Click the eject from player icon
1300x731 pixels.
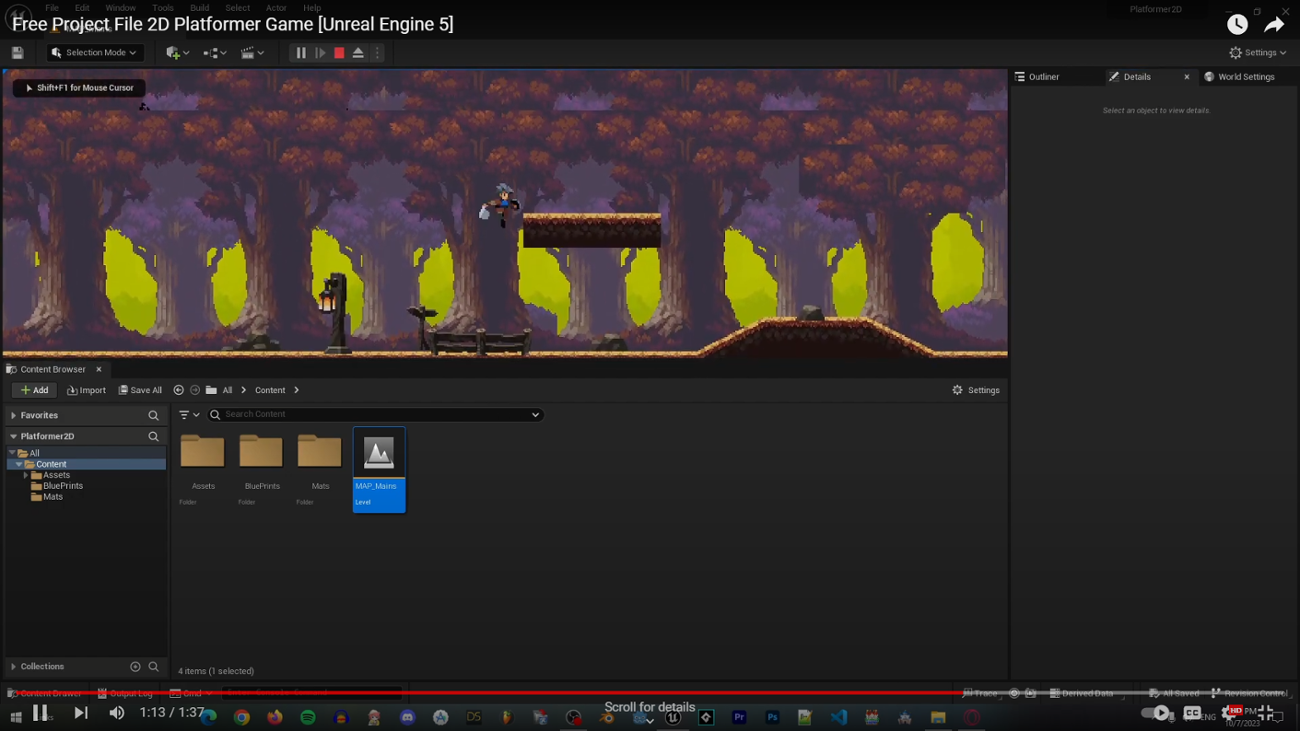click(x=358, y=53)
